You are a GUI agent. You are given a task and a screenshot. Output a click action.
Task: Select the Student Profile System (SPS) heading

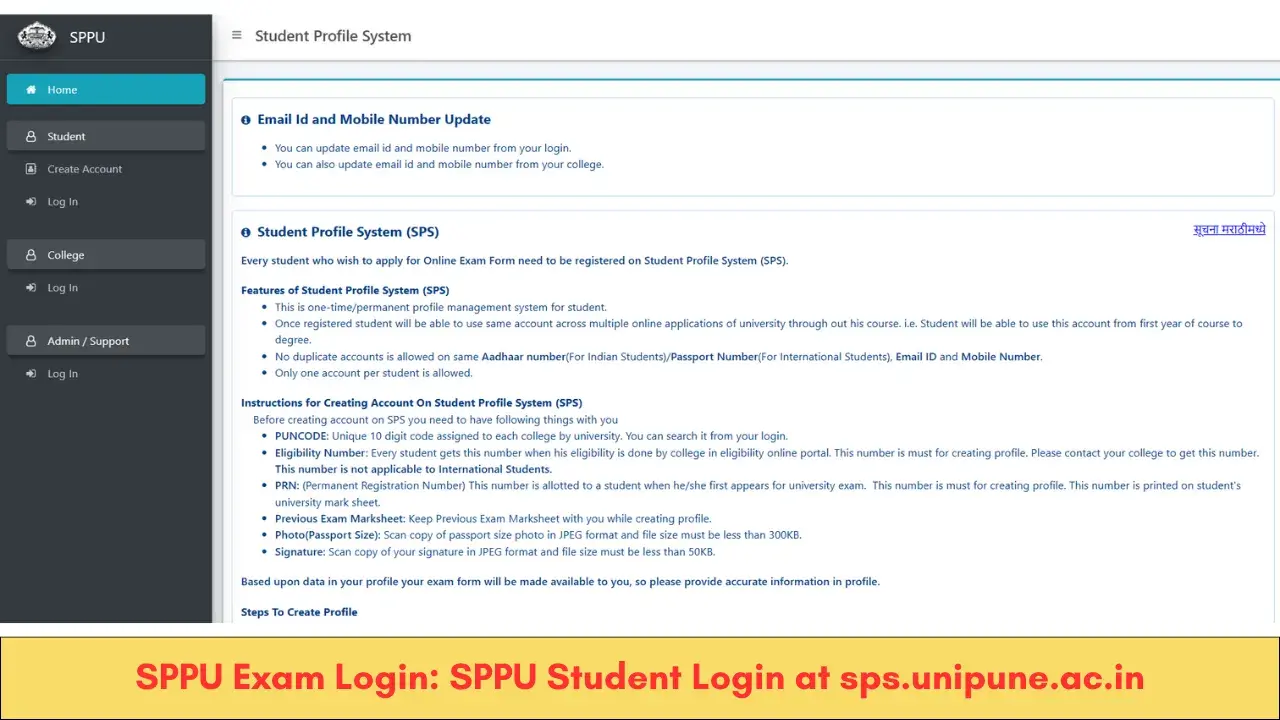point(348,232)
